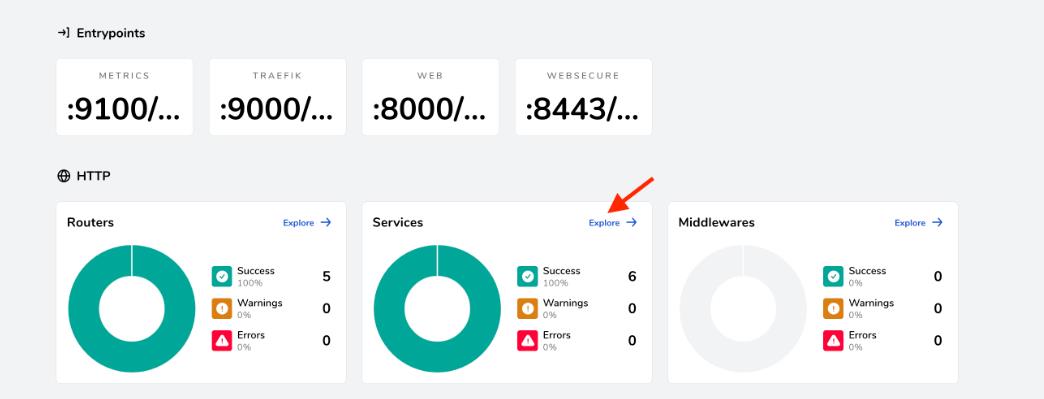Click the Entrypoints arrow icon
The height and width of the screenshot is (399, 1044).
(x=63, y=33)
